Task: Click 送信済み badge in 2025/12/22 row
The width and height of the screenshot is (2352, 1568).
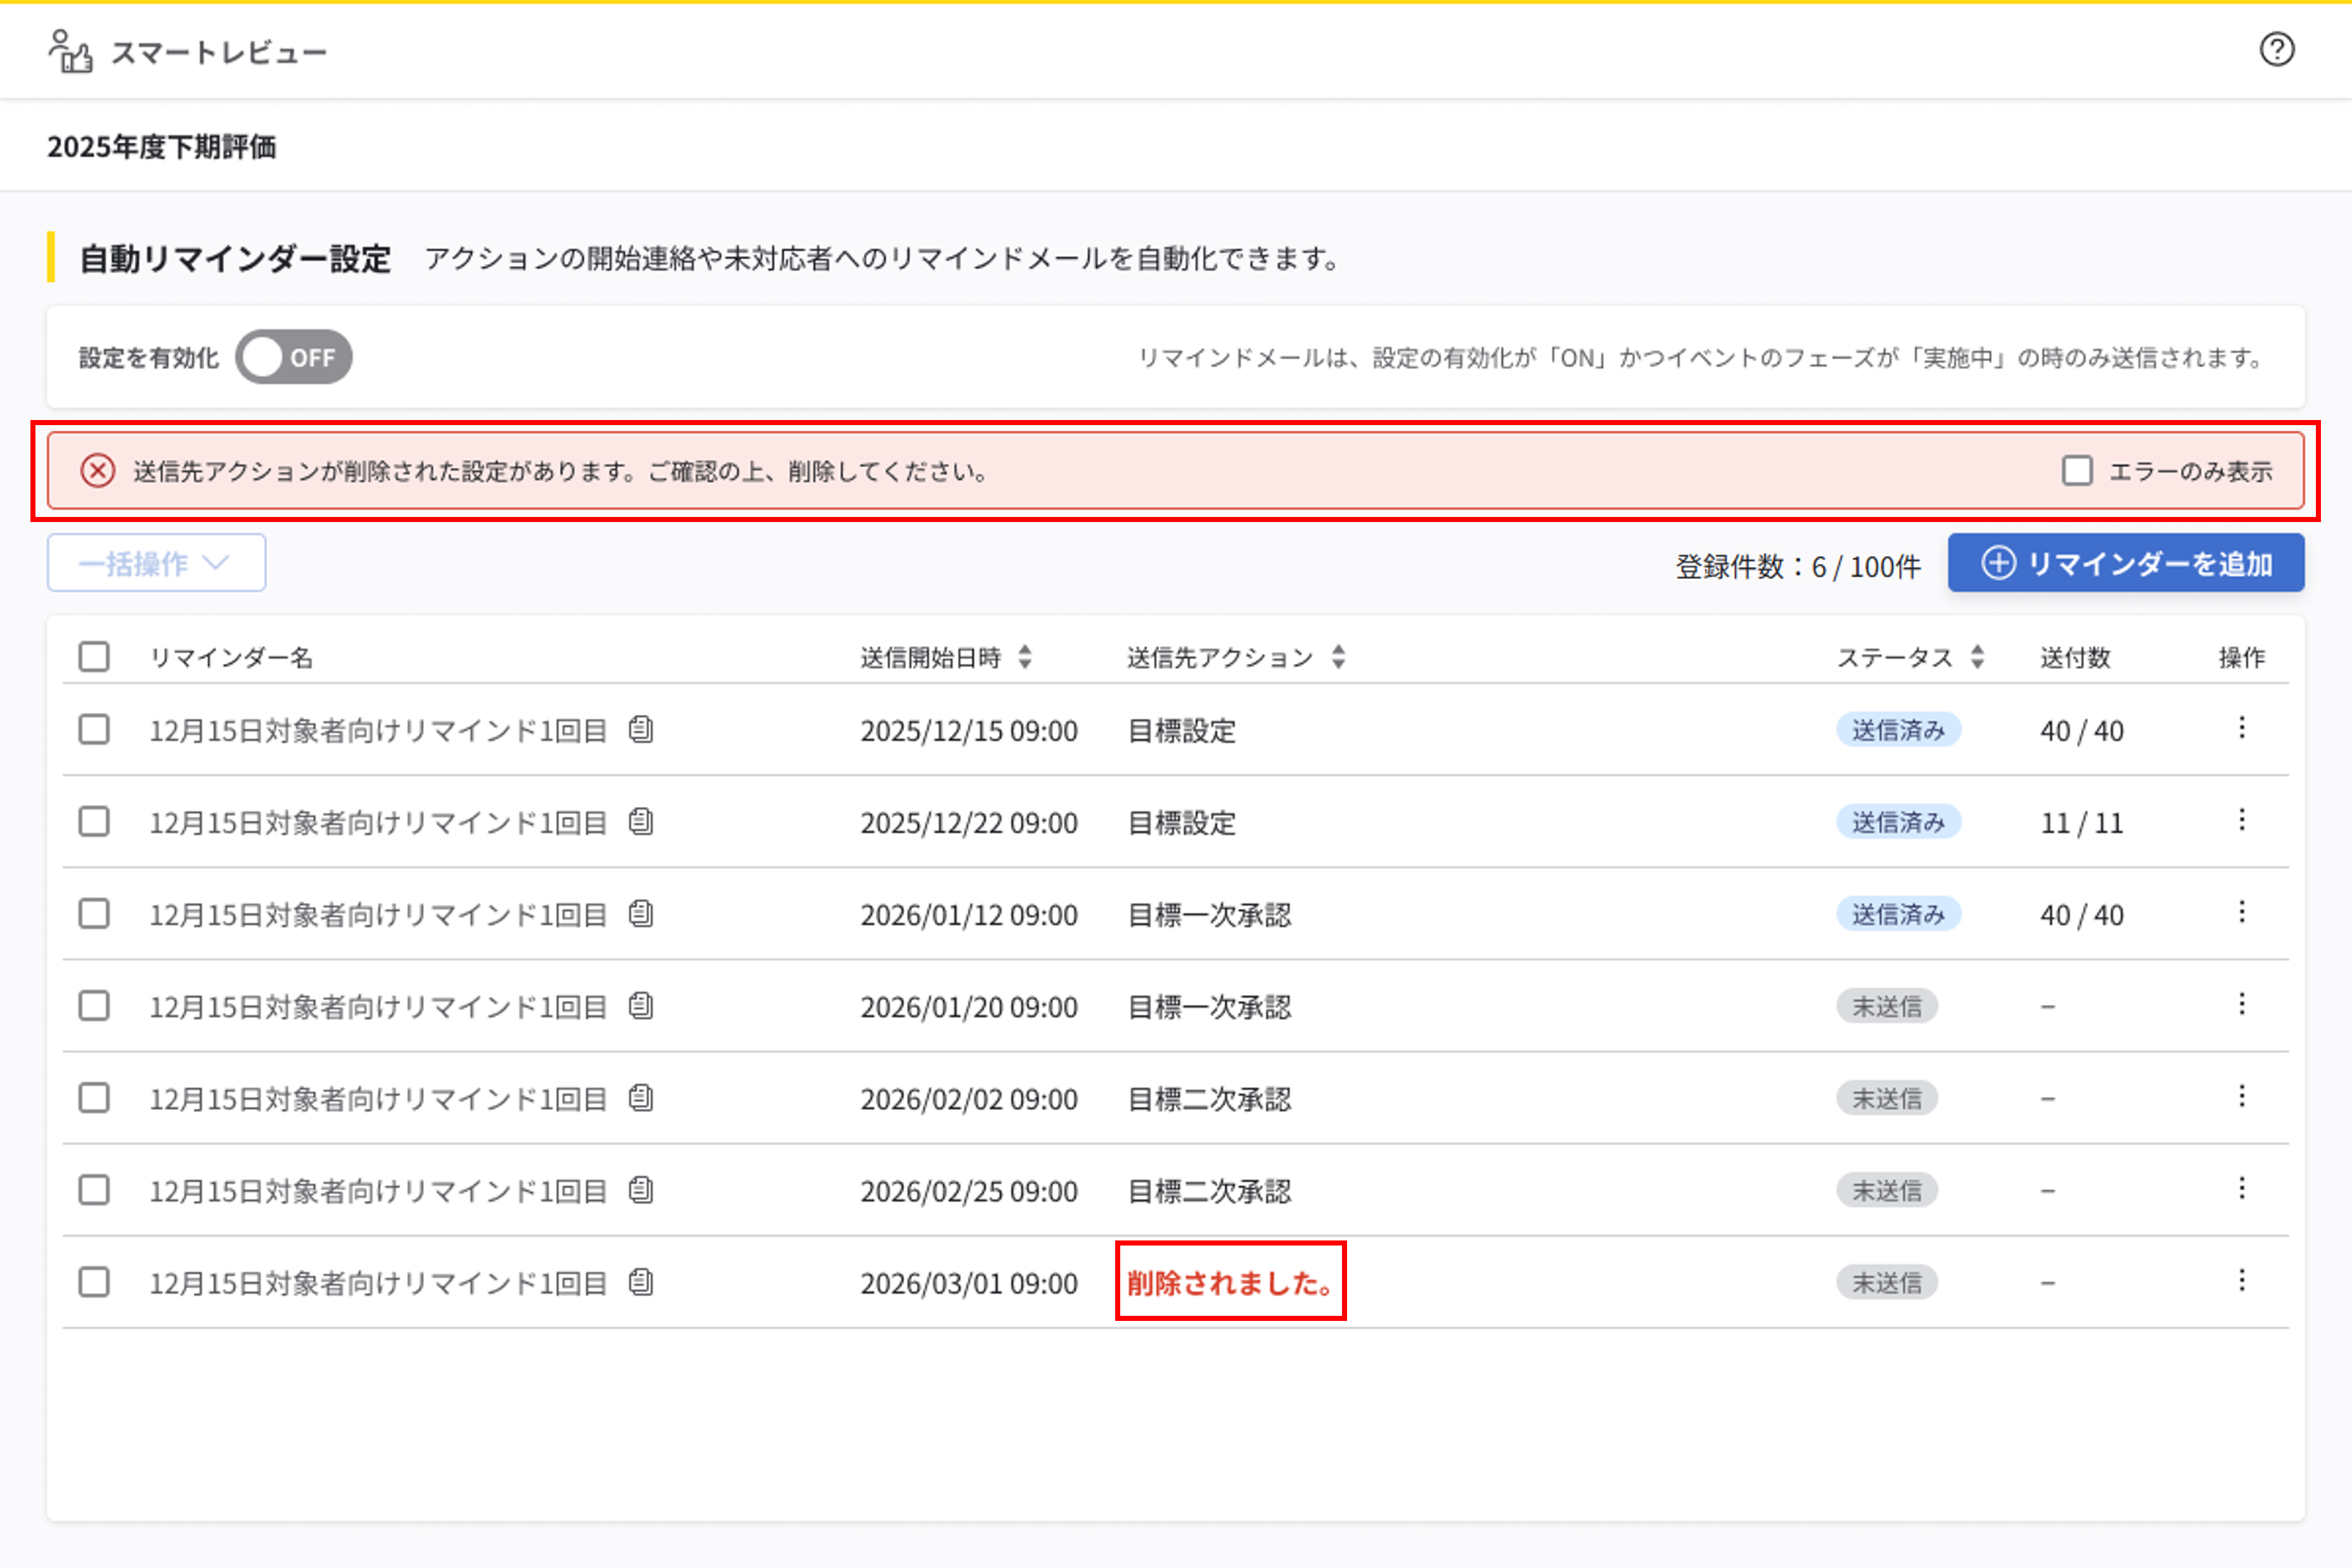Action: coord(1898,822)
